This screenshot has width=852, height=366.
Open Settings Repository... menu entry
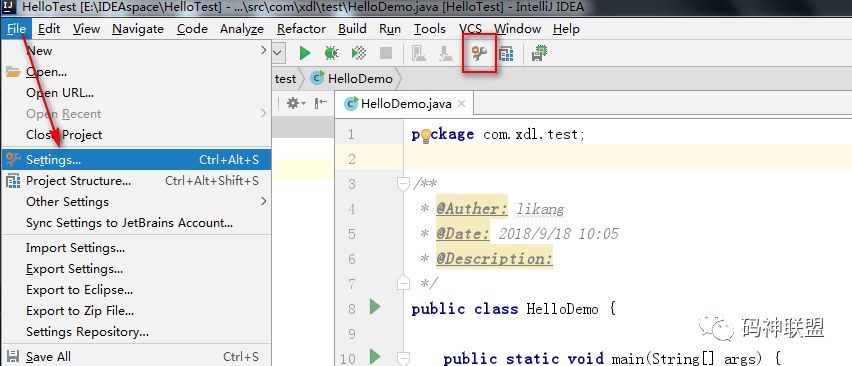(136, 332)
